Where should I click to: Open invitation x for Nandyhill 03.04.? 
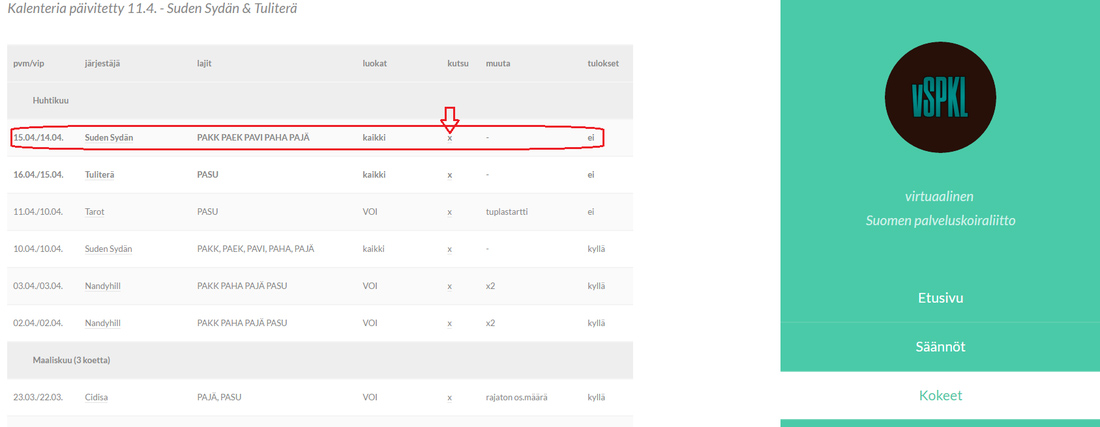click(450, 286)
